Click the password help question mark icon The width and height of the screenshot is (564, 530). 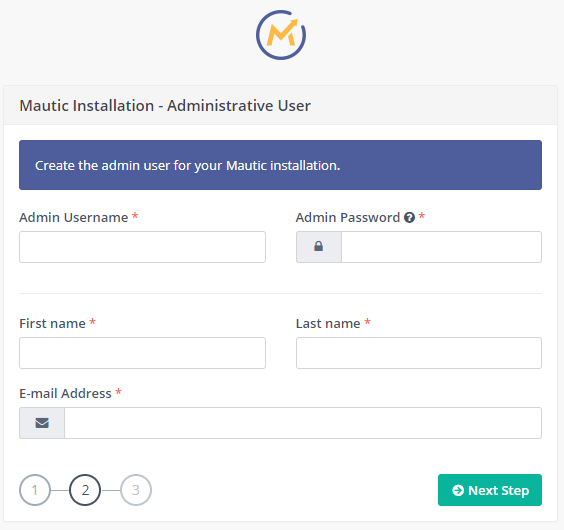pyautogui.click(x=409, y=217)
